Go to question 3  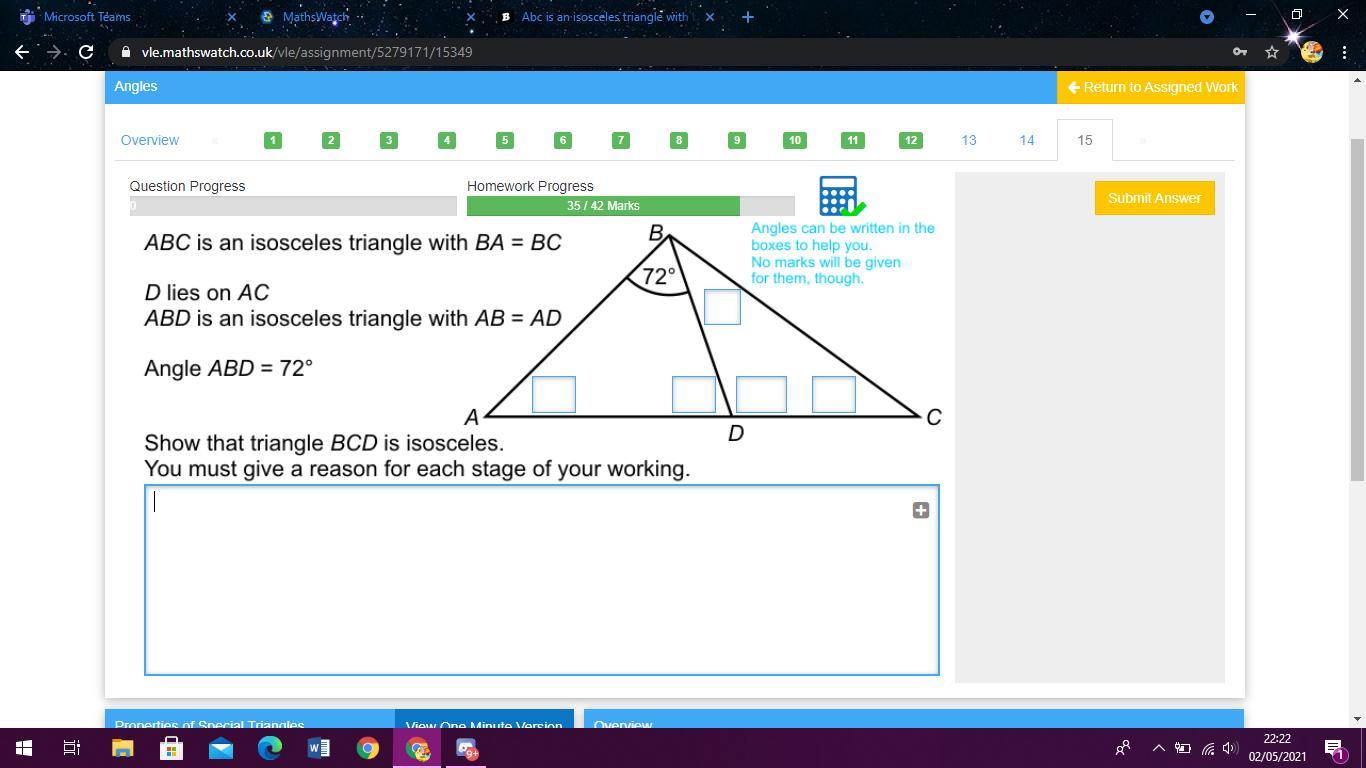click(x=389, y=140)
